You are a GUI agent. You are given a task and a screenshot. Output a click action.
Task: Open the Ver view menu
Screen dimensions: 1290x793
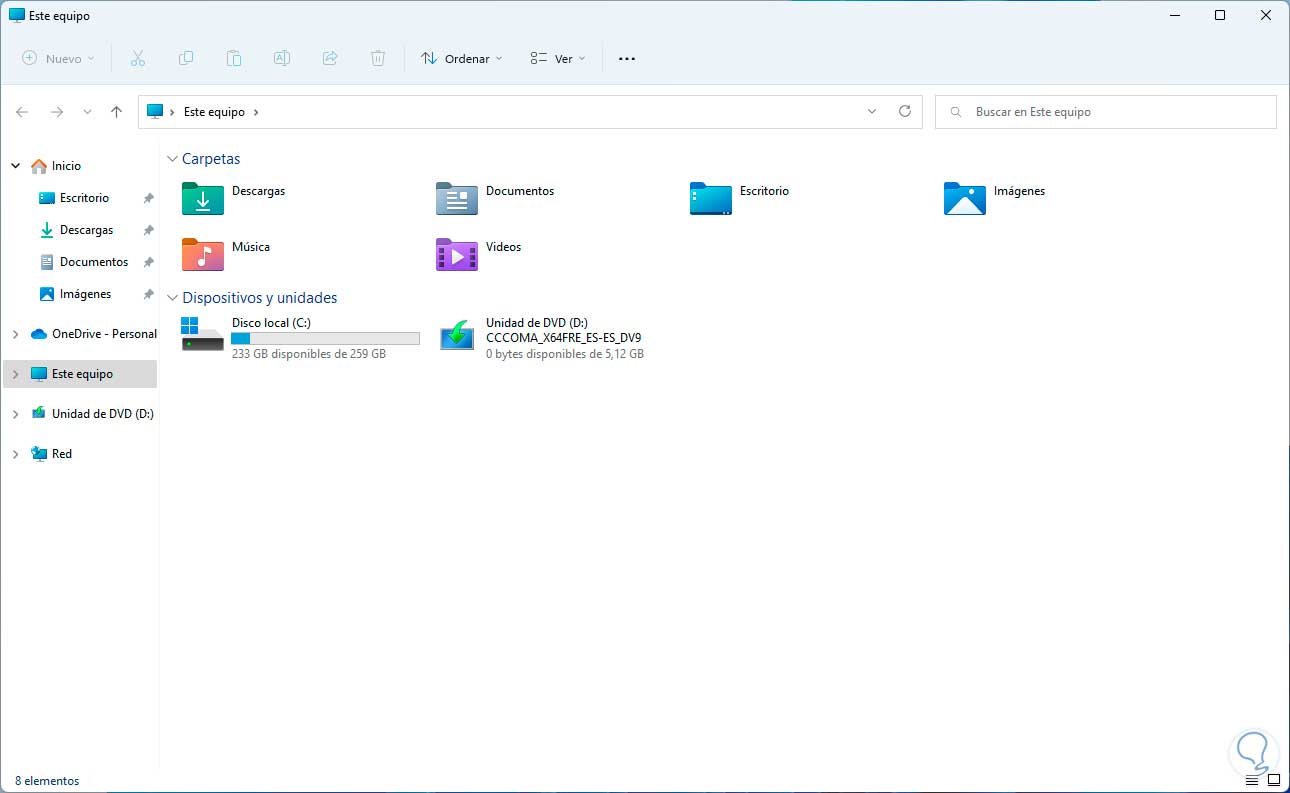(x=557, y=59)
